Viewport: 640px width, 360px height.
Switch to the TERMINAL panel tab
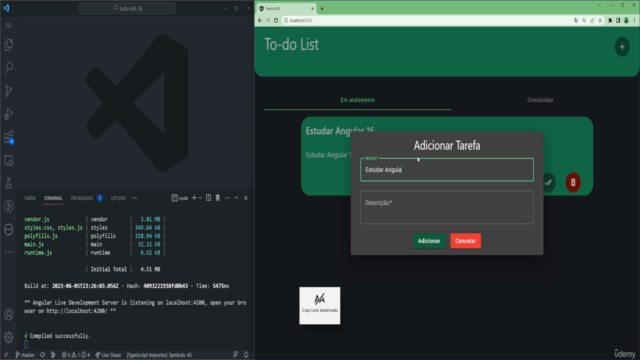point(53,198)
